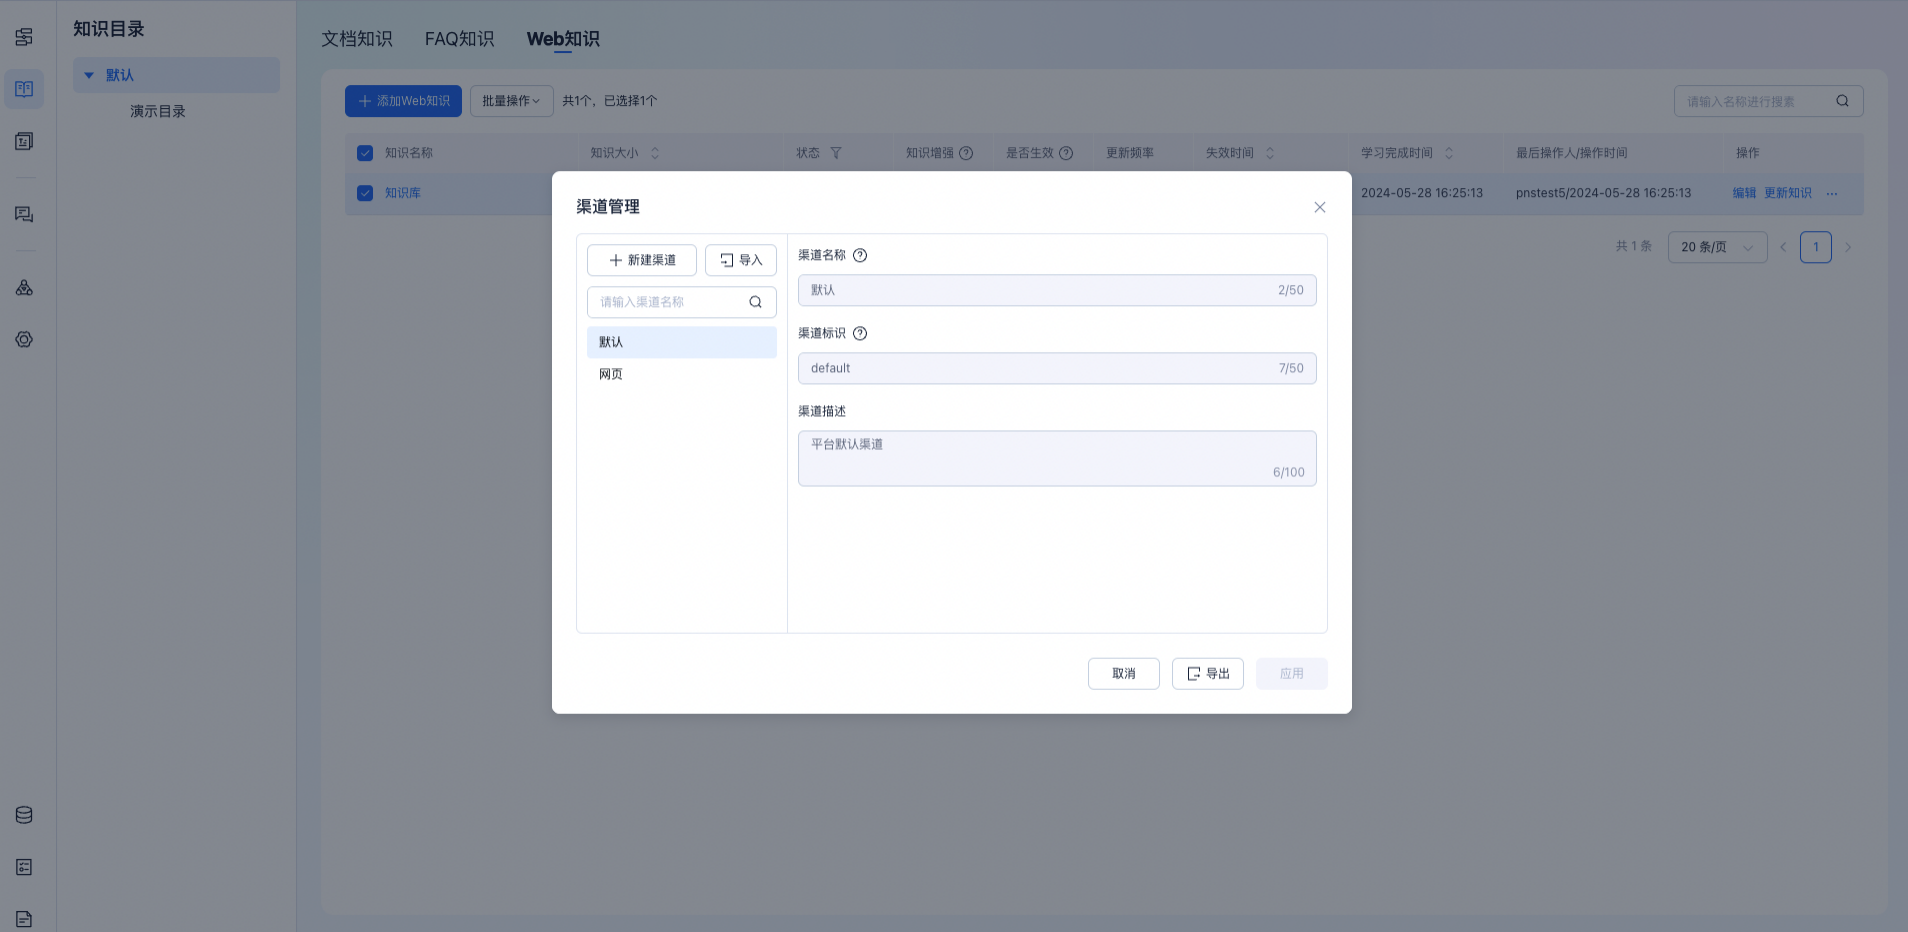Click 导出 button
1908x932 pixels.
1208,674
